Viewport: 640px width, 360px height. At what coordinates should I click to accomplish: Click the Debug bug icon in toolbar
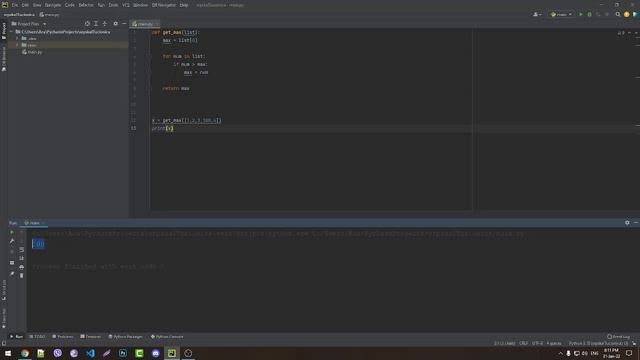(589, 14)
